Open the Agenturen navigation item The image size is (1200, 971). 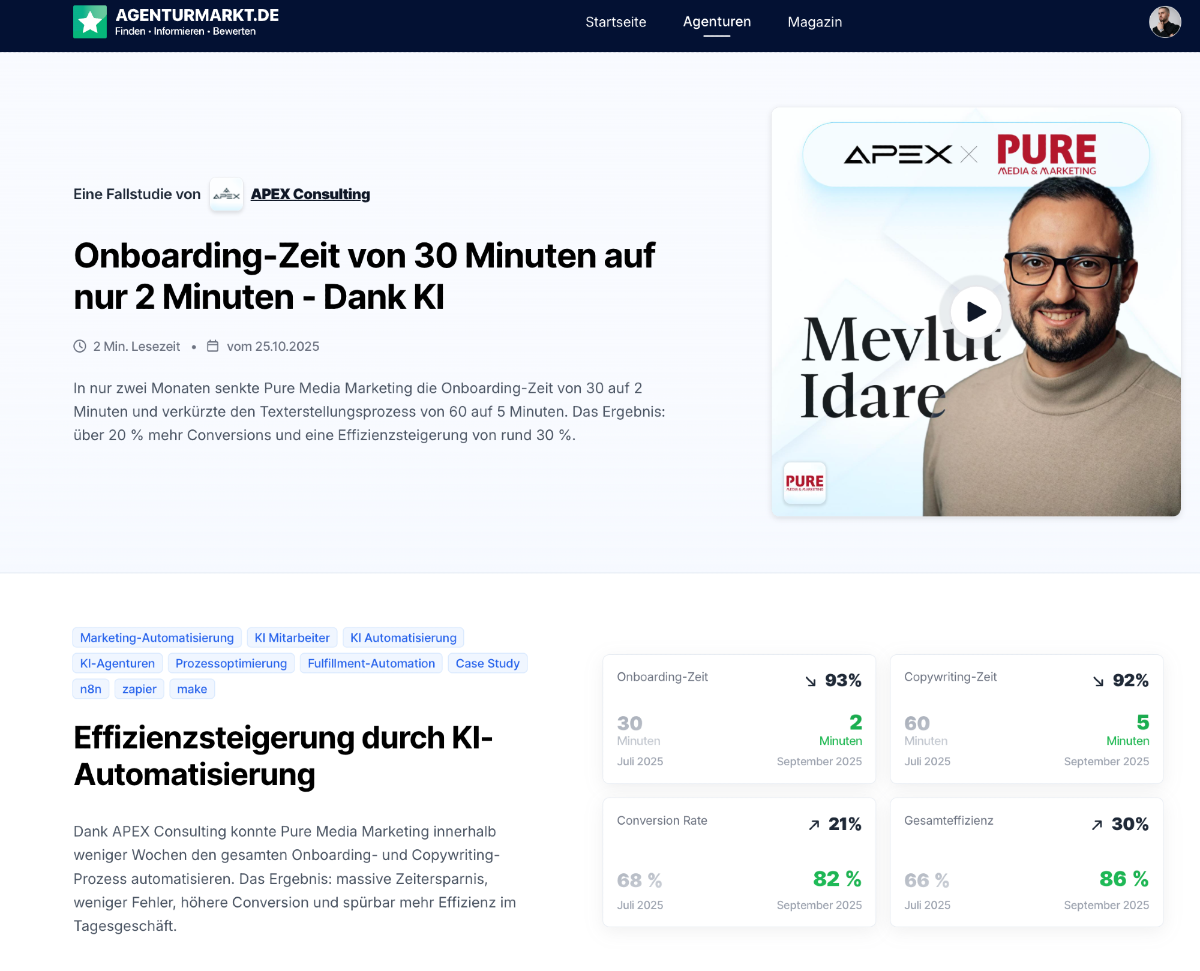(717, 22)
